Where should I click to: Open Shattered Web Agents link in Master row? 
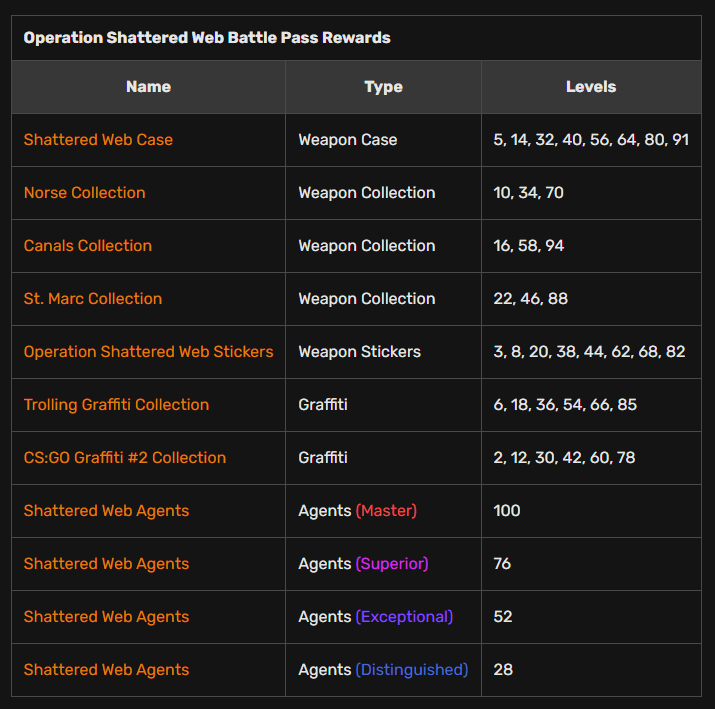click(106, 511)
